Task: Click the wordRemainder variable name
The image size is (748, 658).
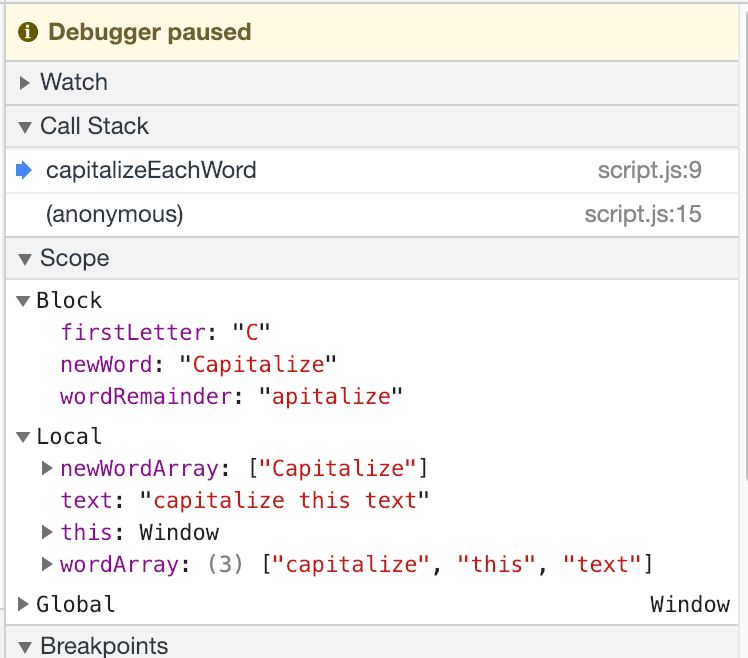Action: 146,397
